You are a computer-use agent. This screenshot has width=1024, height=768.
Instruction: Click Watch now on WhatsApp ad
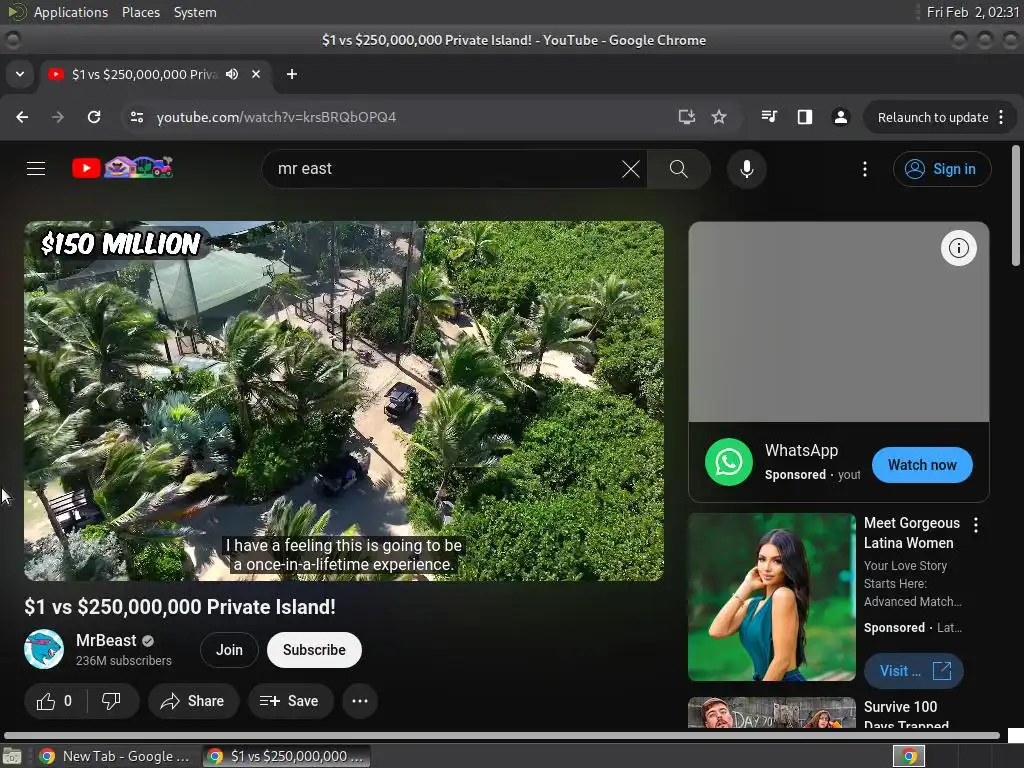pos(922,465)
